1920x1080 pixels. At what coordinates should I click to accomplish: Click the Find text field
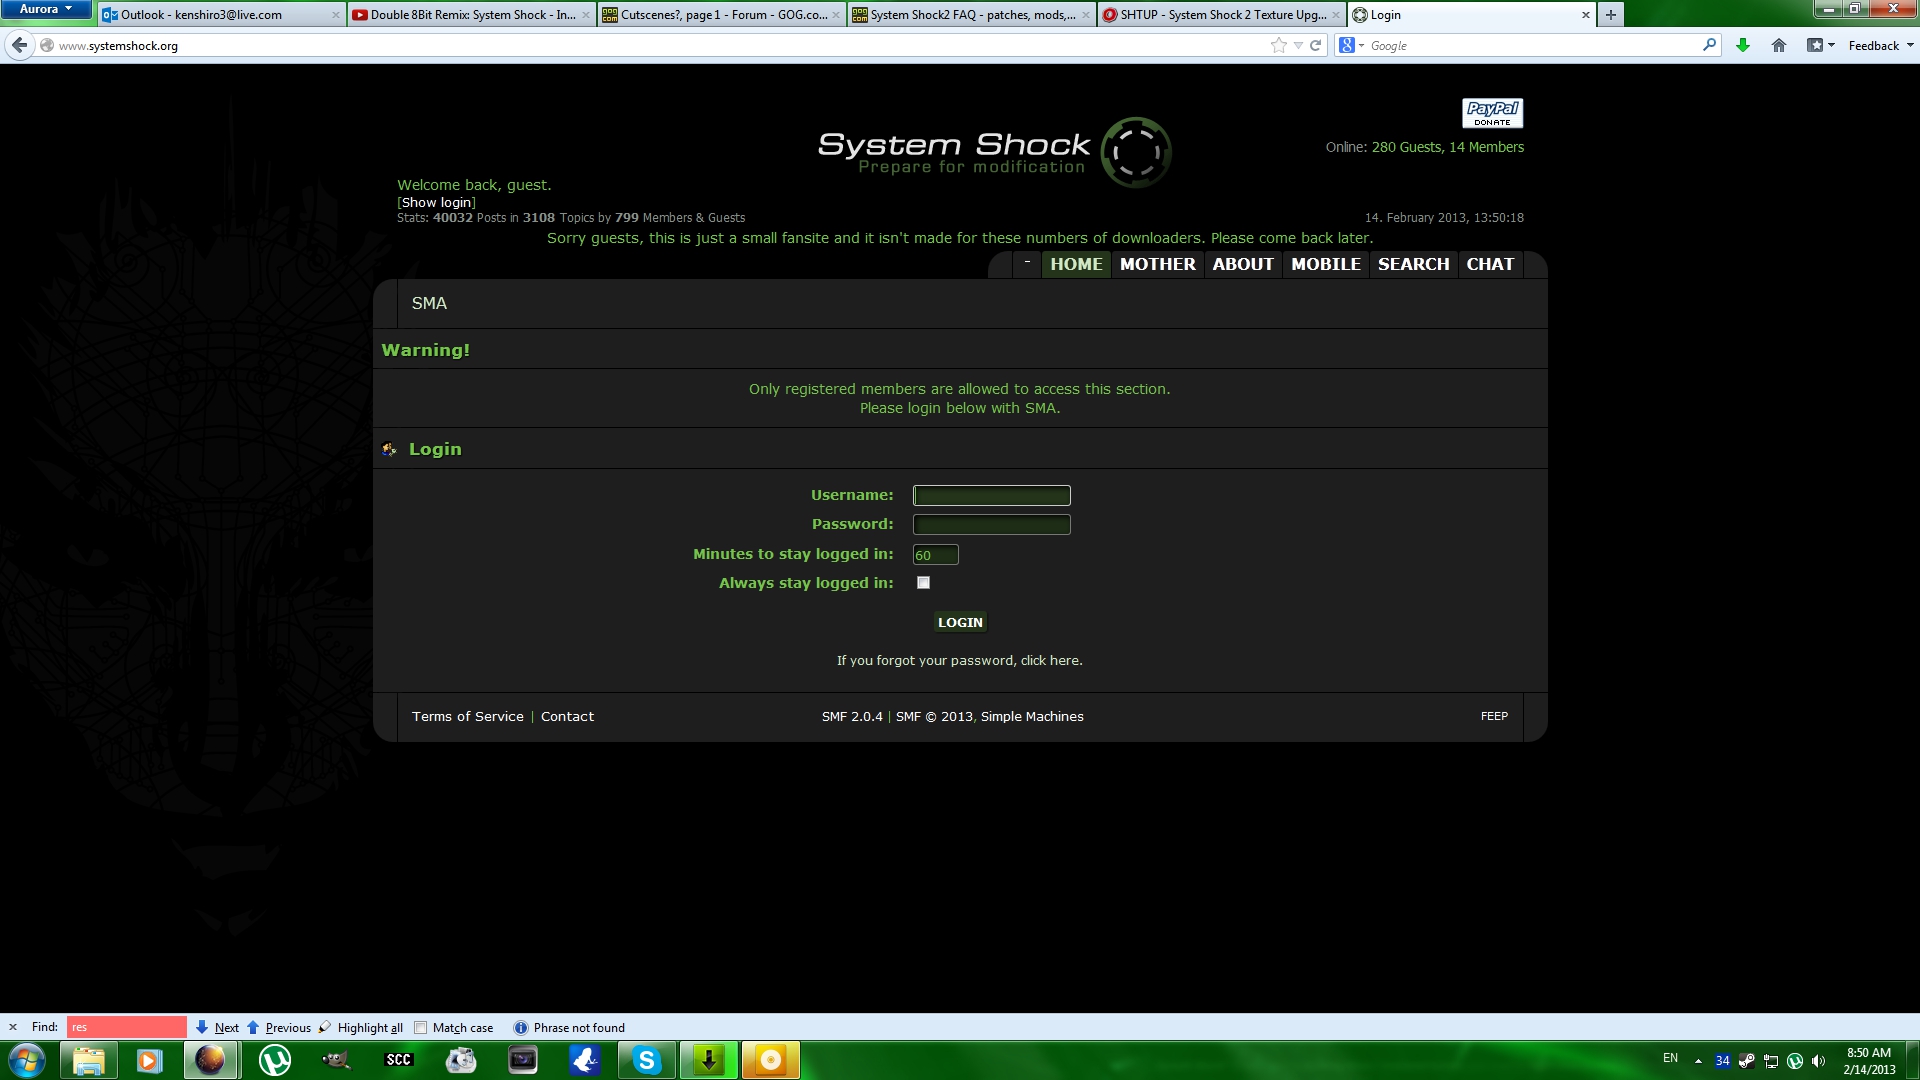[x=126, y=1027]
